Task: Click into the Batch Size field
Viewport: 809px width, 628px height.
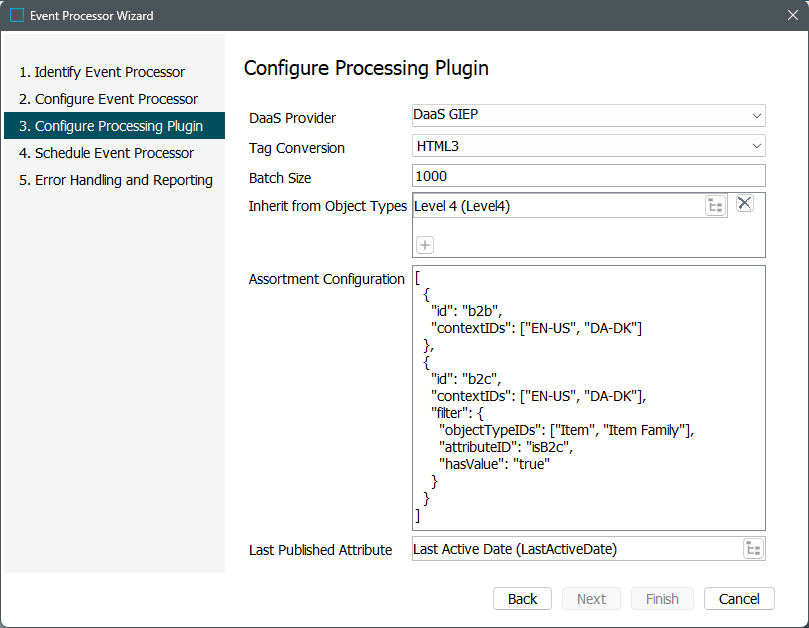Action: [588, 176]
